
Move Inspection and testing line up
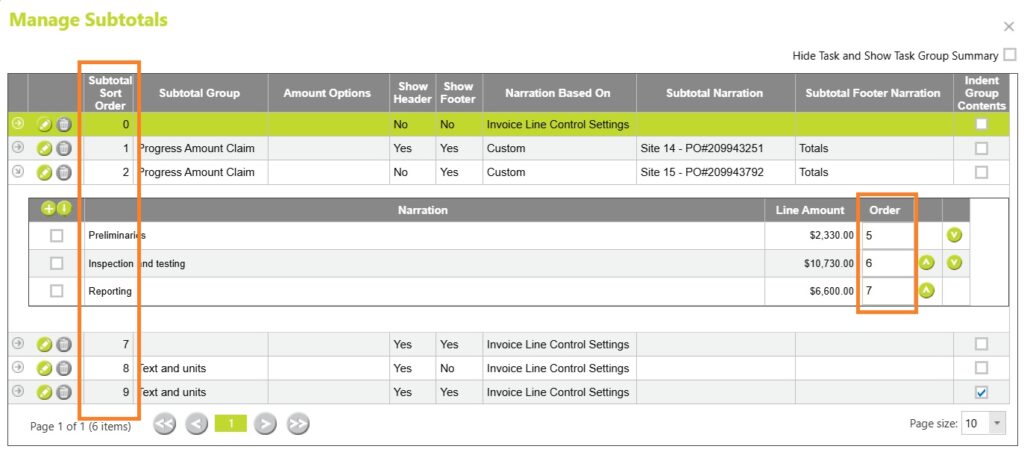tap(927, 263)
